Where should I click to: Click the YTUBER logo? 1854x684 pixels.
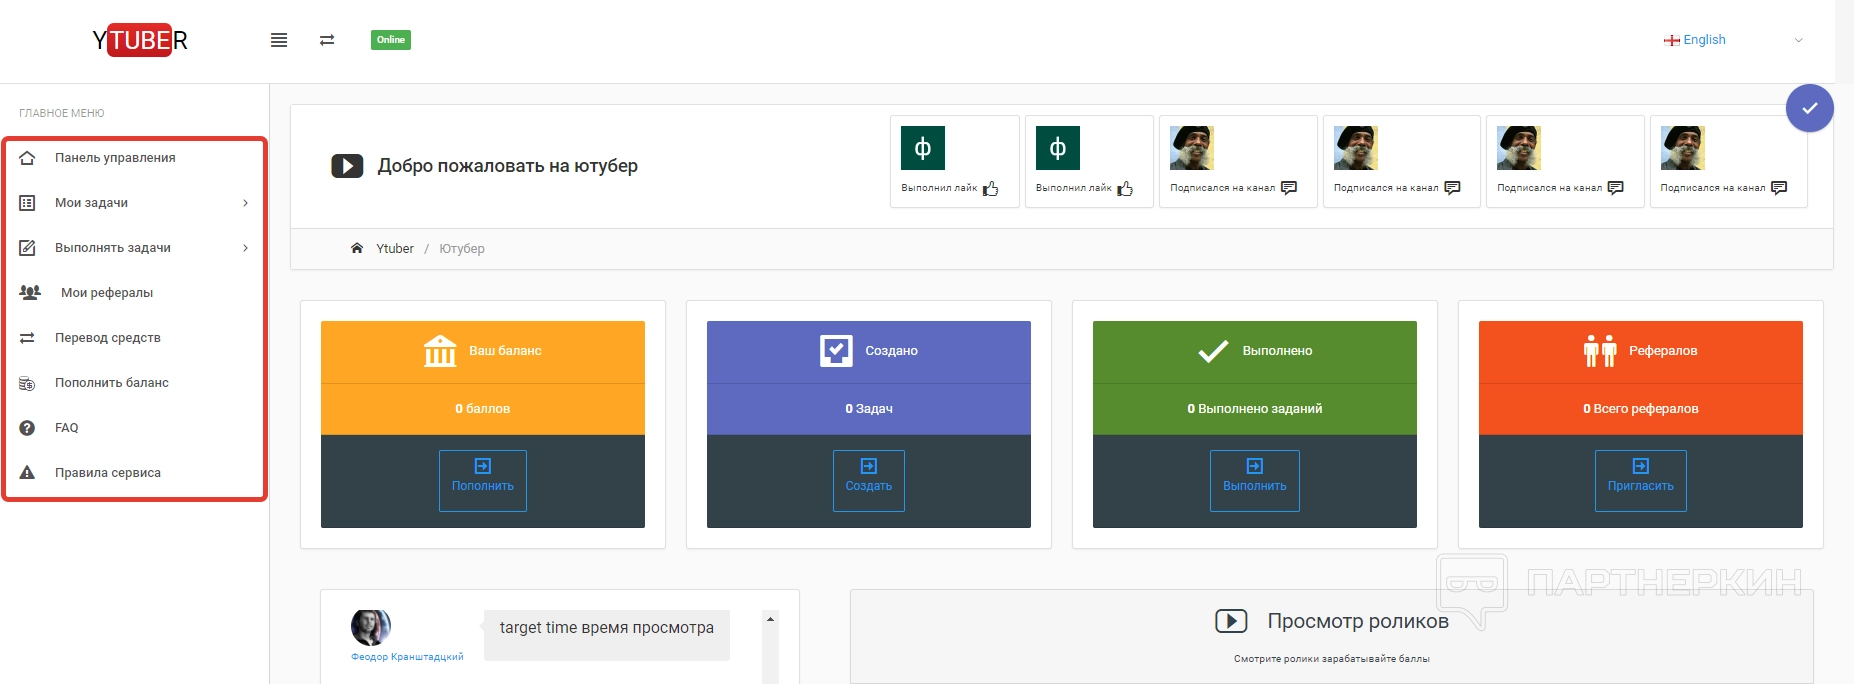pos(140,40)
